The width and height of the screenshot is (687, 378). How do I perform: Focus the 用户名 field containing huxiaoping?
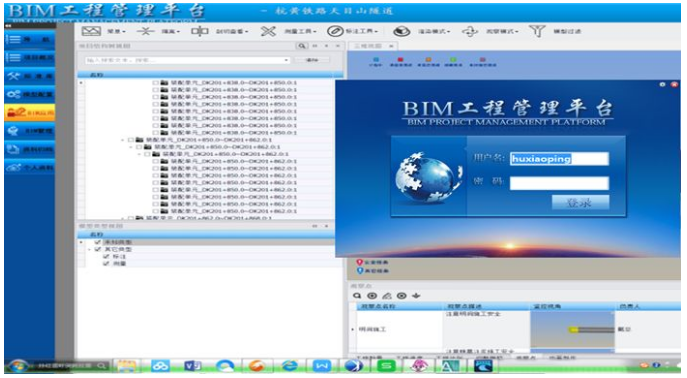pos(559,159)
